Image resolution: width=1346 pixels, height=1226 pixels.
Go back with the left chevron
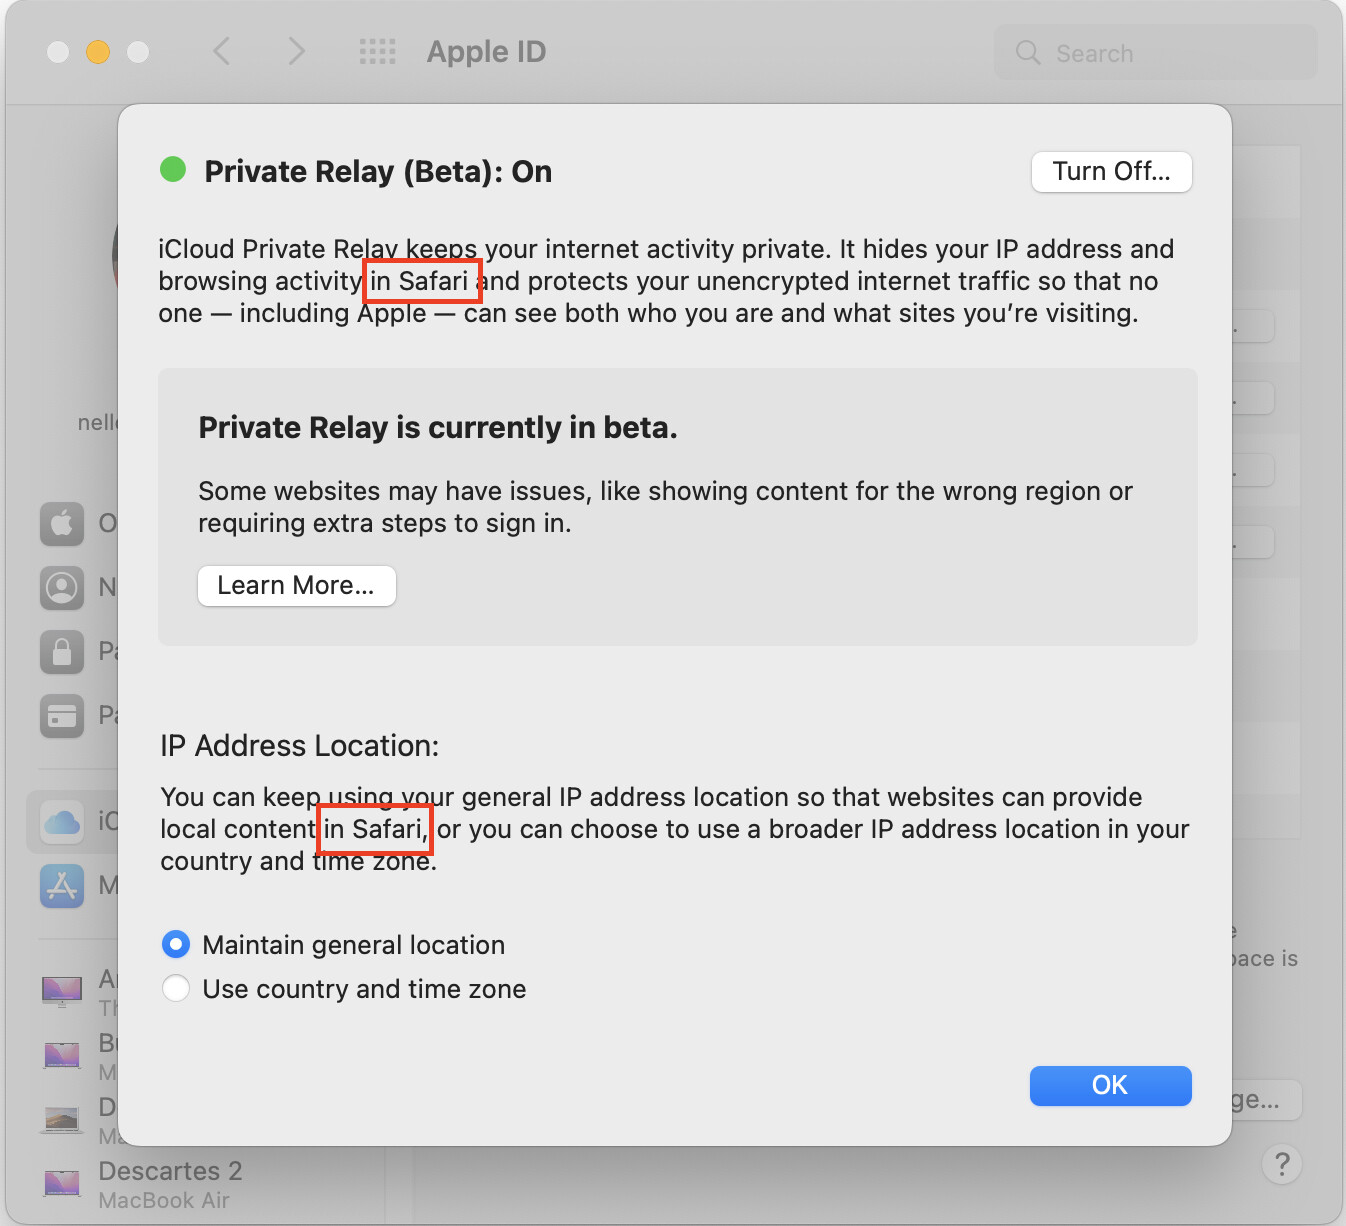coord(222,51)
